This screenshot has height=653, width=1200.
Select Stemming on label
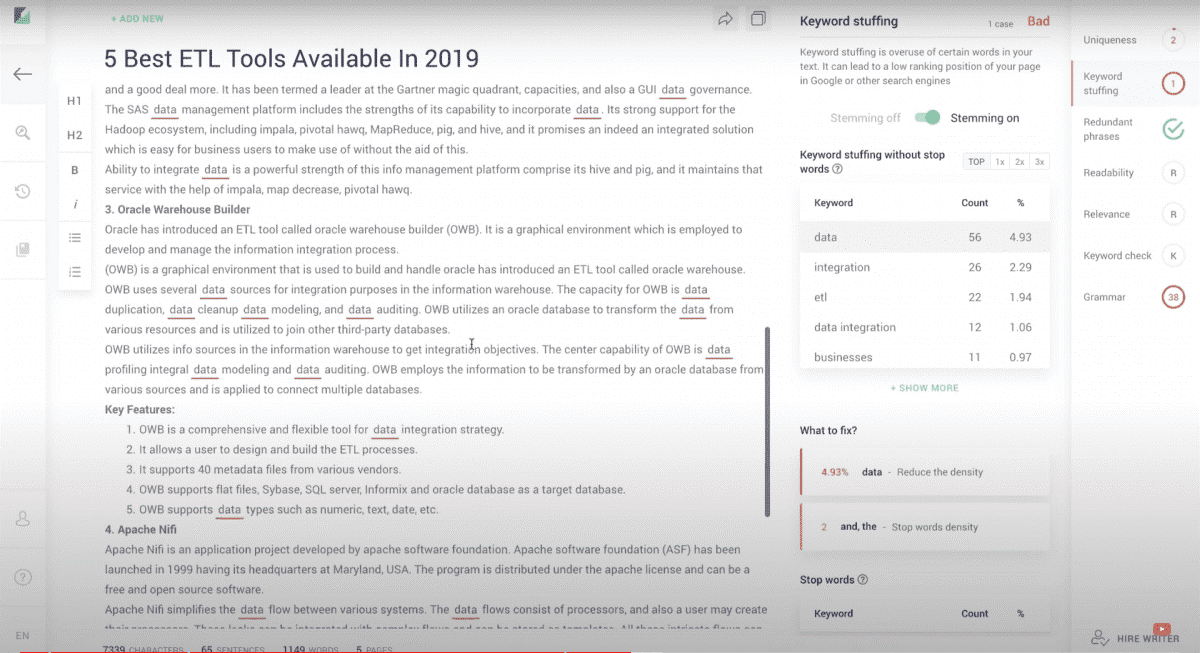click(x=985, y=118)
